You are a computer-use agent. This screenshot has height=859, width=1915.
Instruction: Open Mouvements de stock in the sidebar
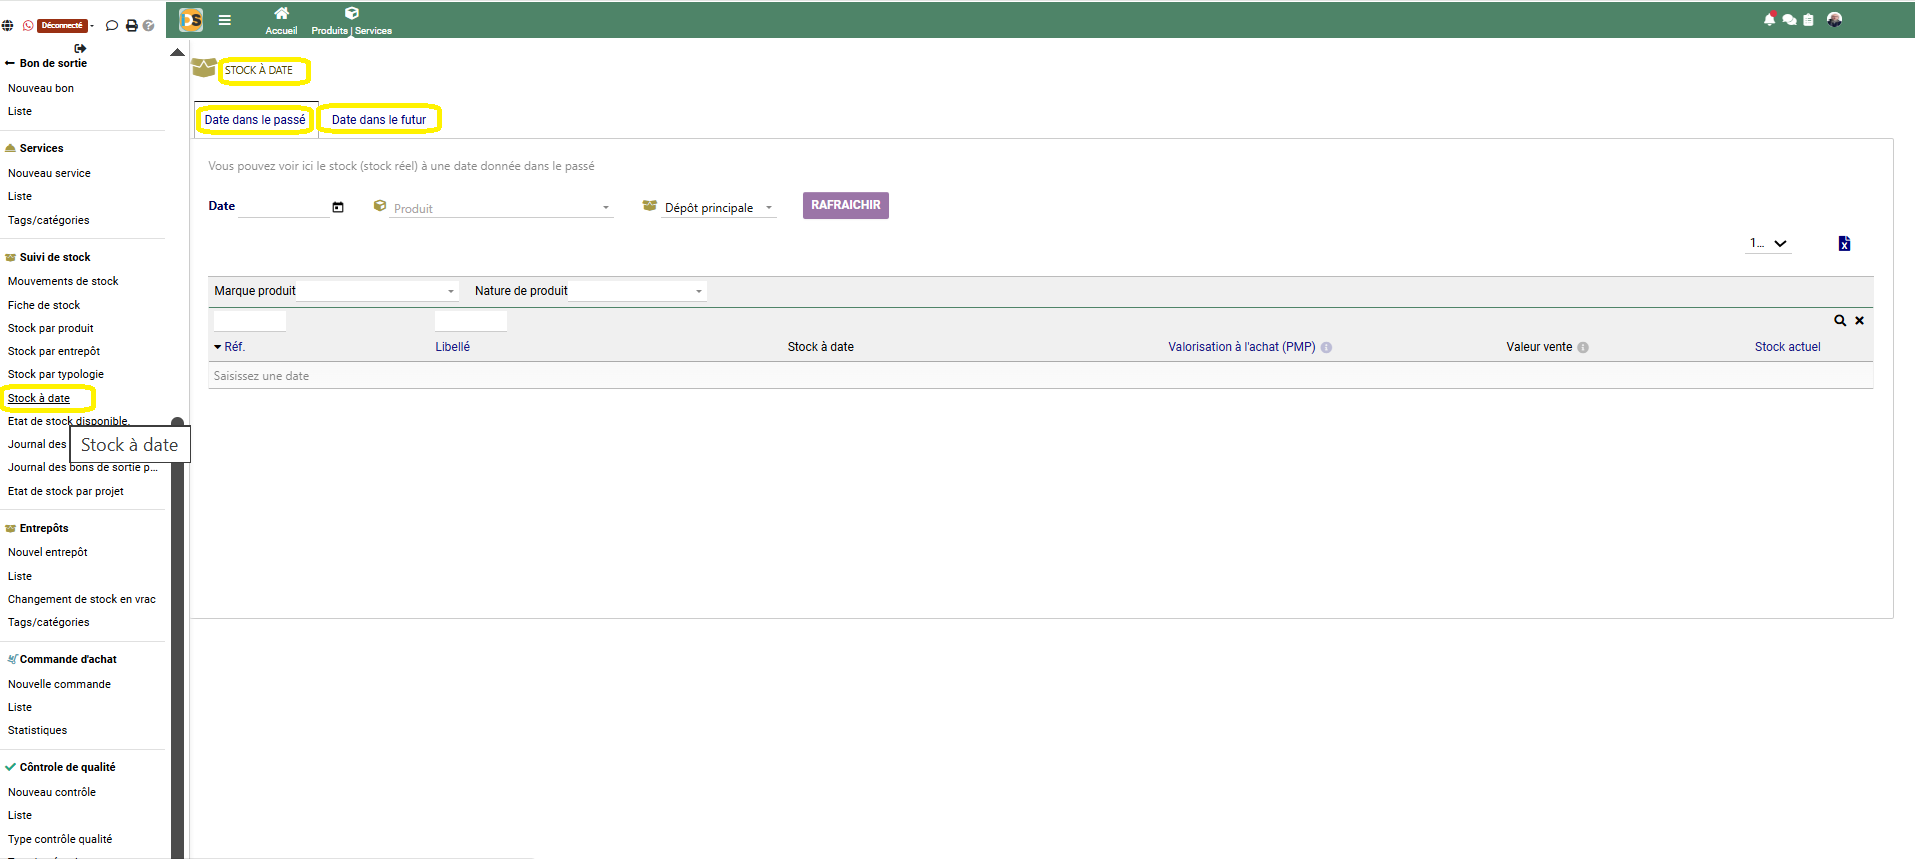[63, 282]
